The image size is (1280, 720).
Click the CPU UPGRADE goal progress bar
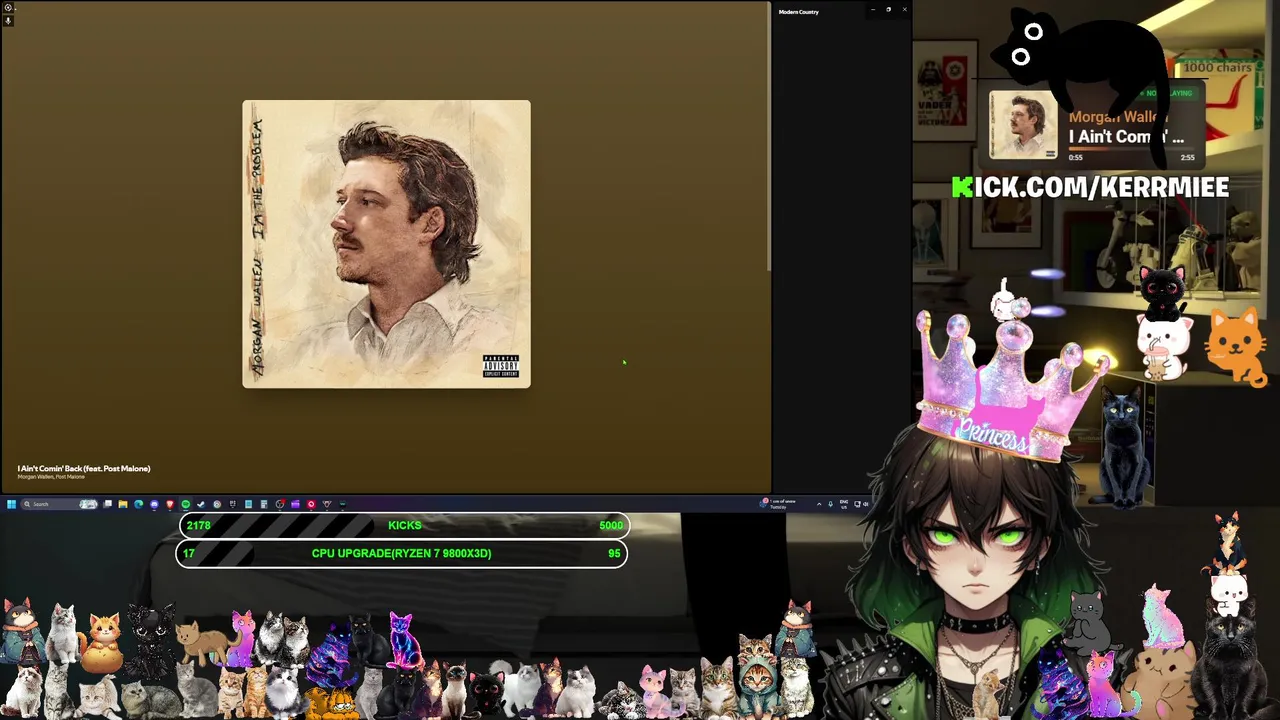coord(402,553)
